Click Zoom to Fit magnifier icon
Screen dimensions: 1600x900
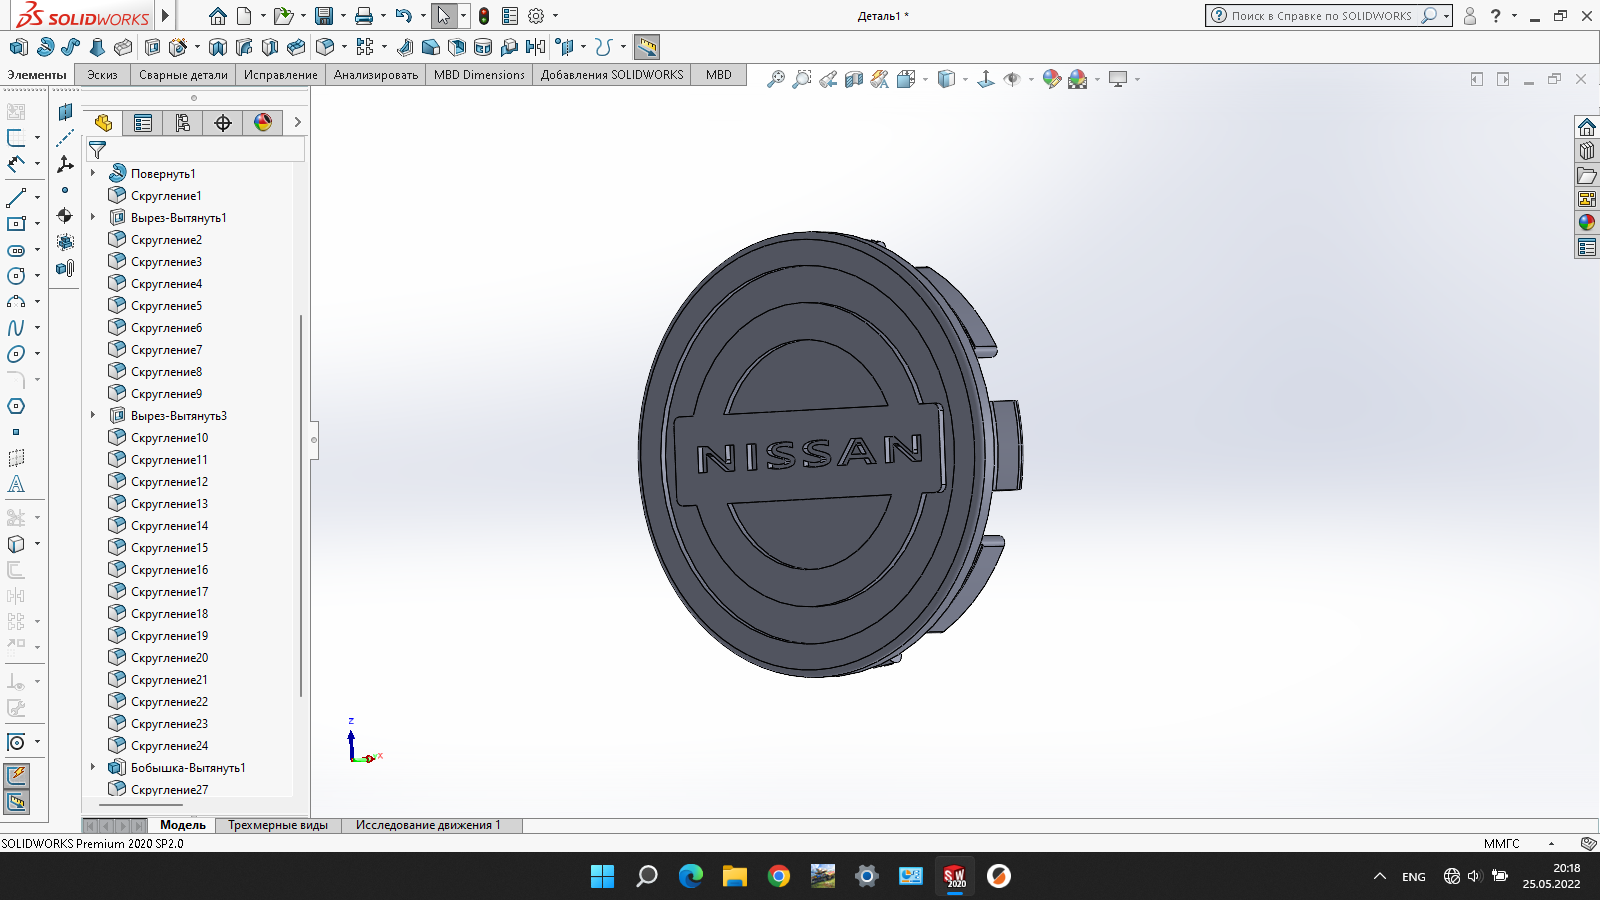(x=776, y=79)
